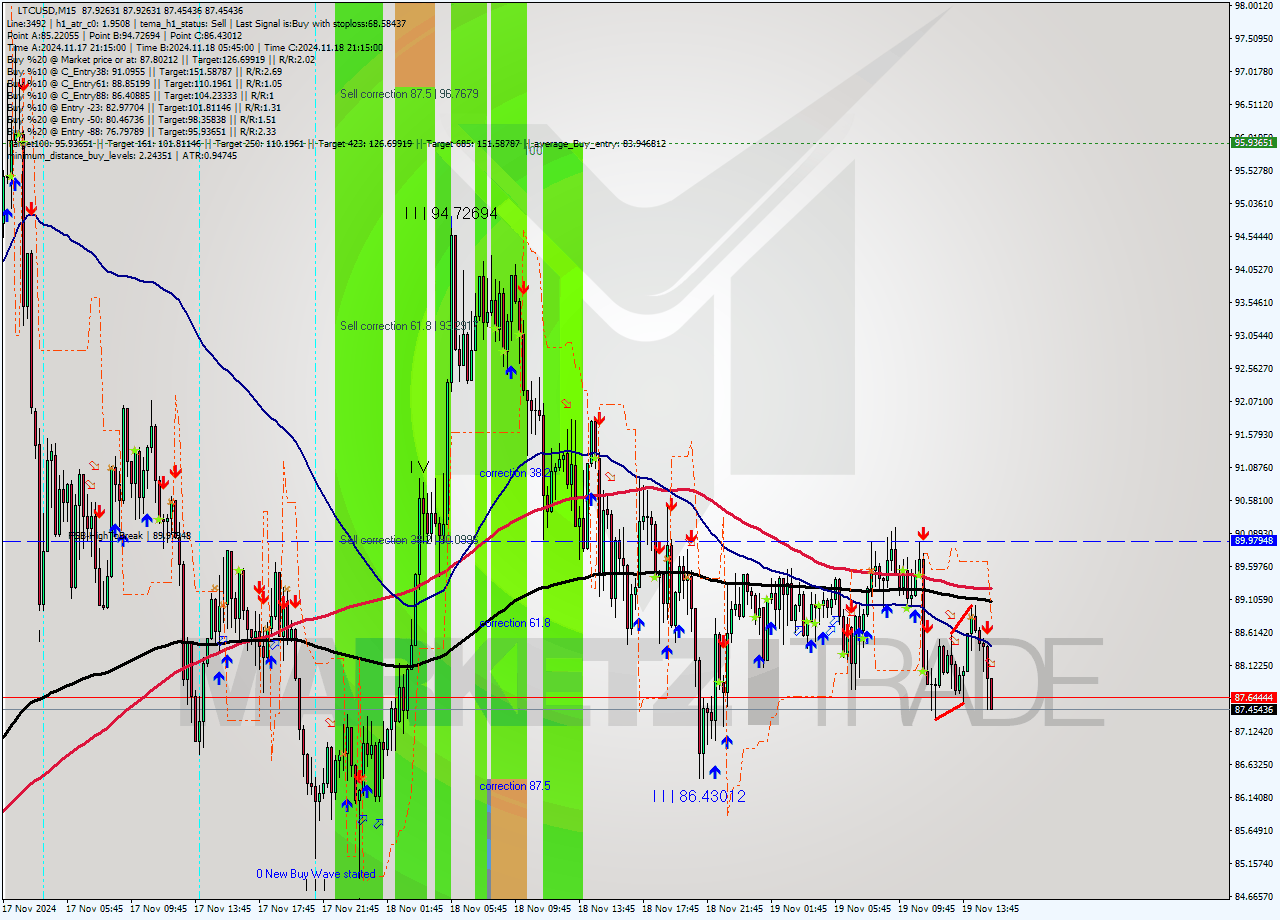Click the '17 Nov 2024' time axis label

click(27, 909)
